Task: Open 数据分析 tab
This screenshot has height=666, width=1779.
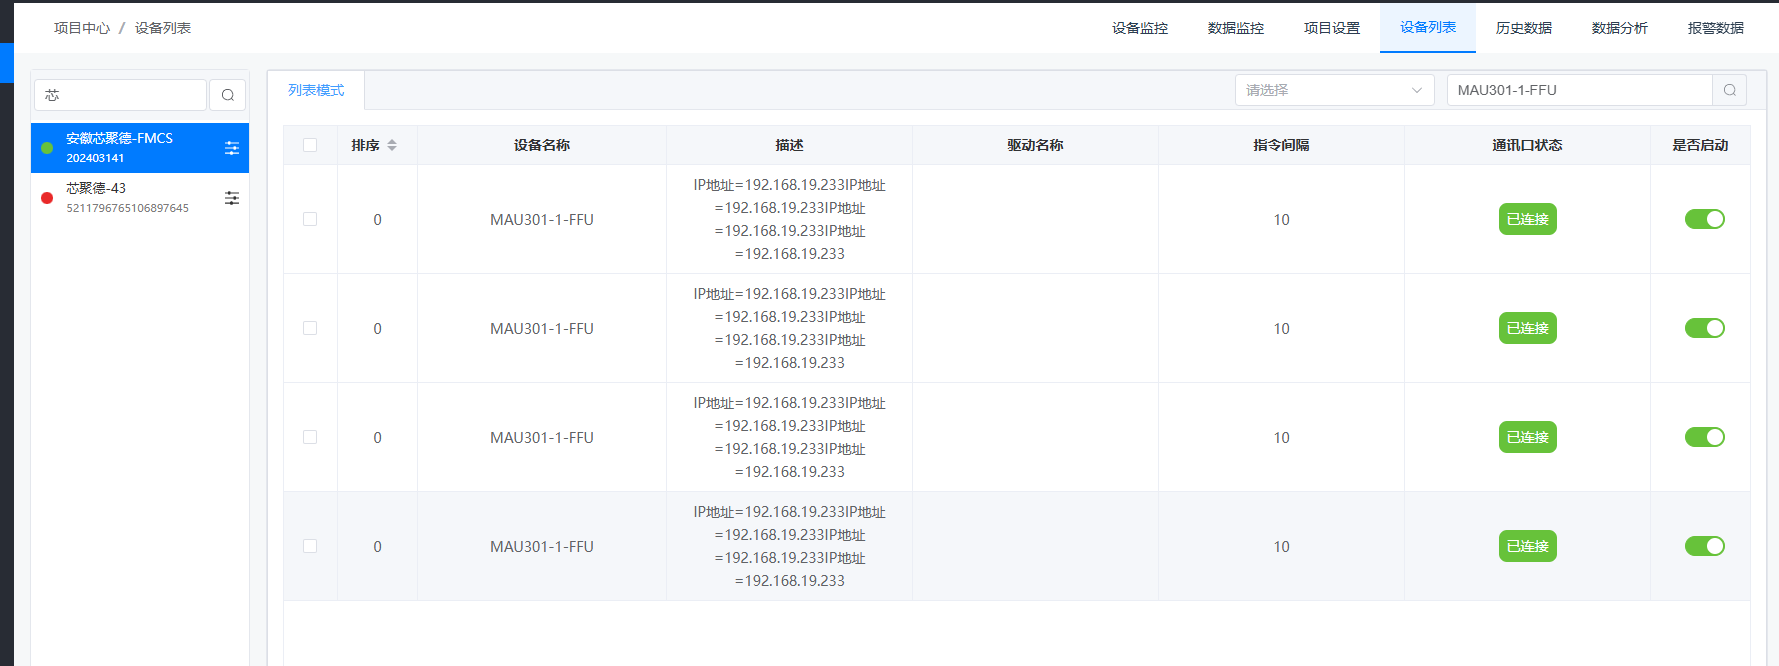Action: coord(1620,28)
